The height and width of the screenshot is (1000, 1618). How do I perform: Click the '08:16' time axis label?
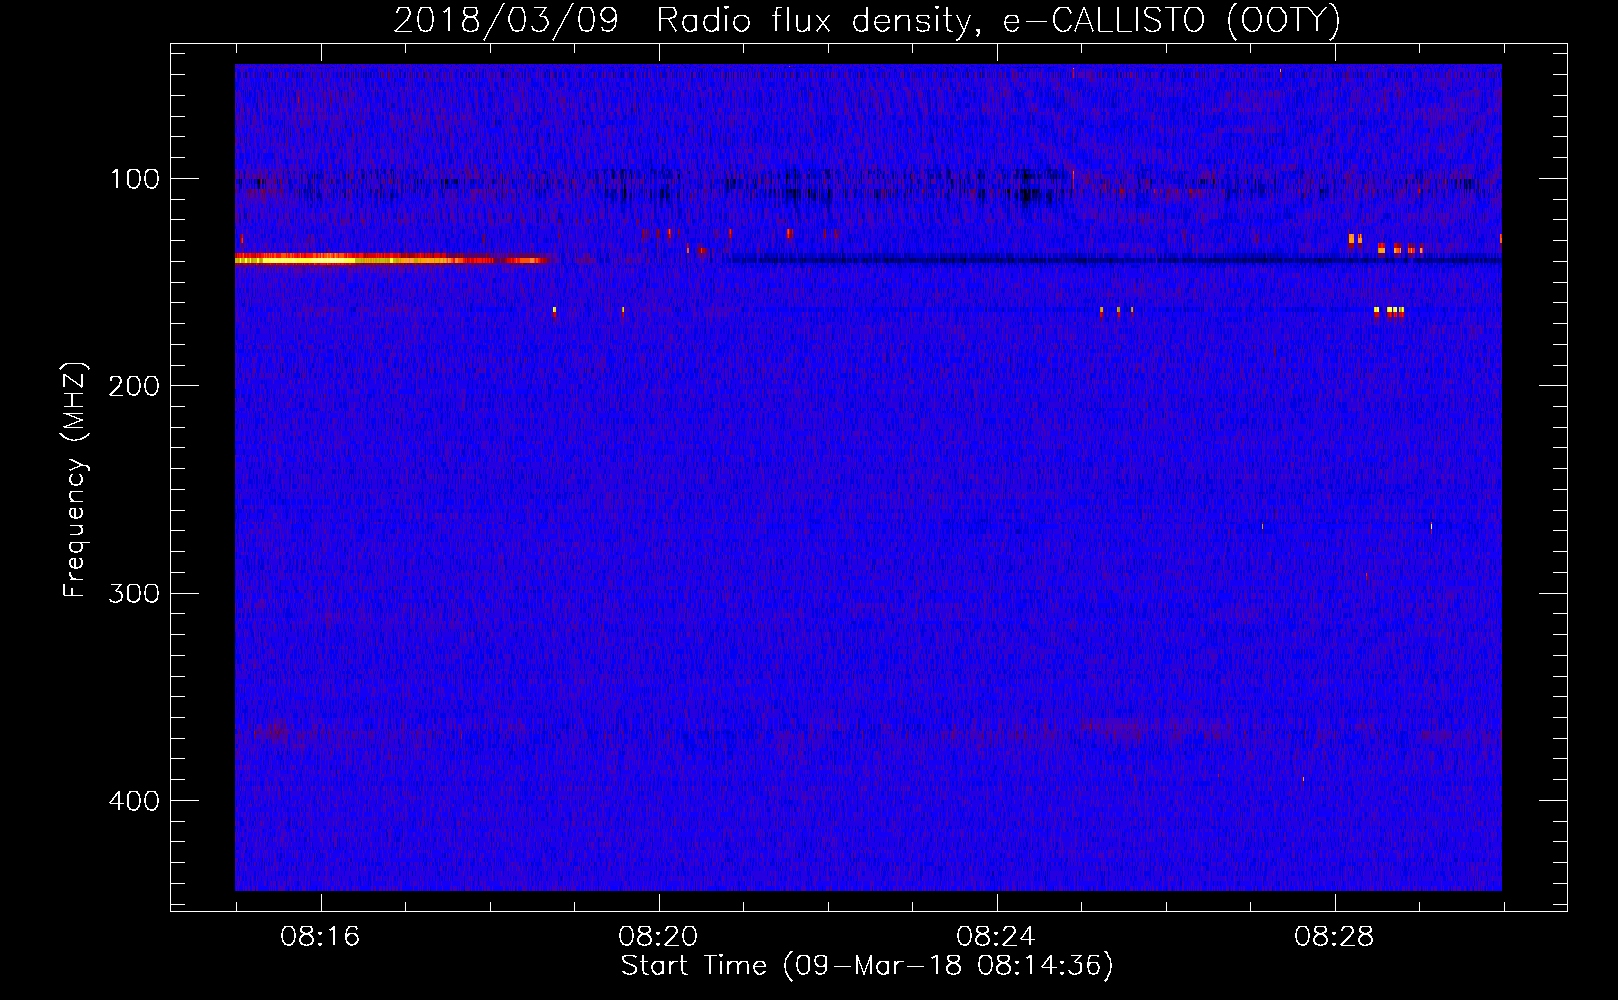point(320,937)
